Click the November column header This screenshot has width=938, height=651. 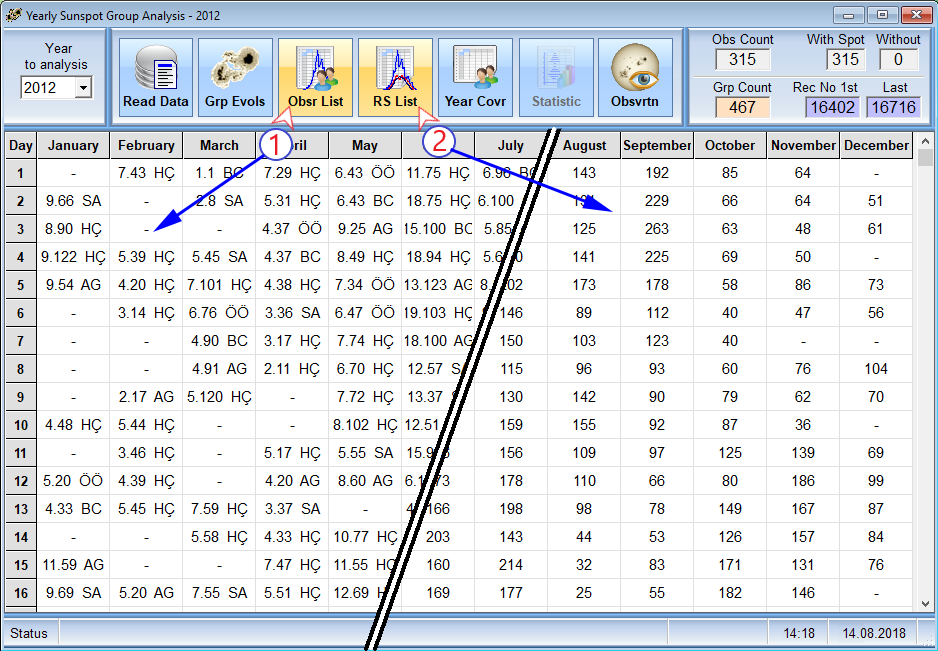(803, 145)
